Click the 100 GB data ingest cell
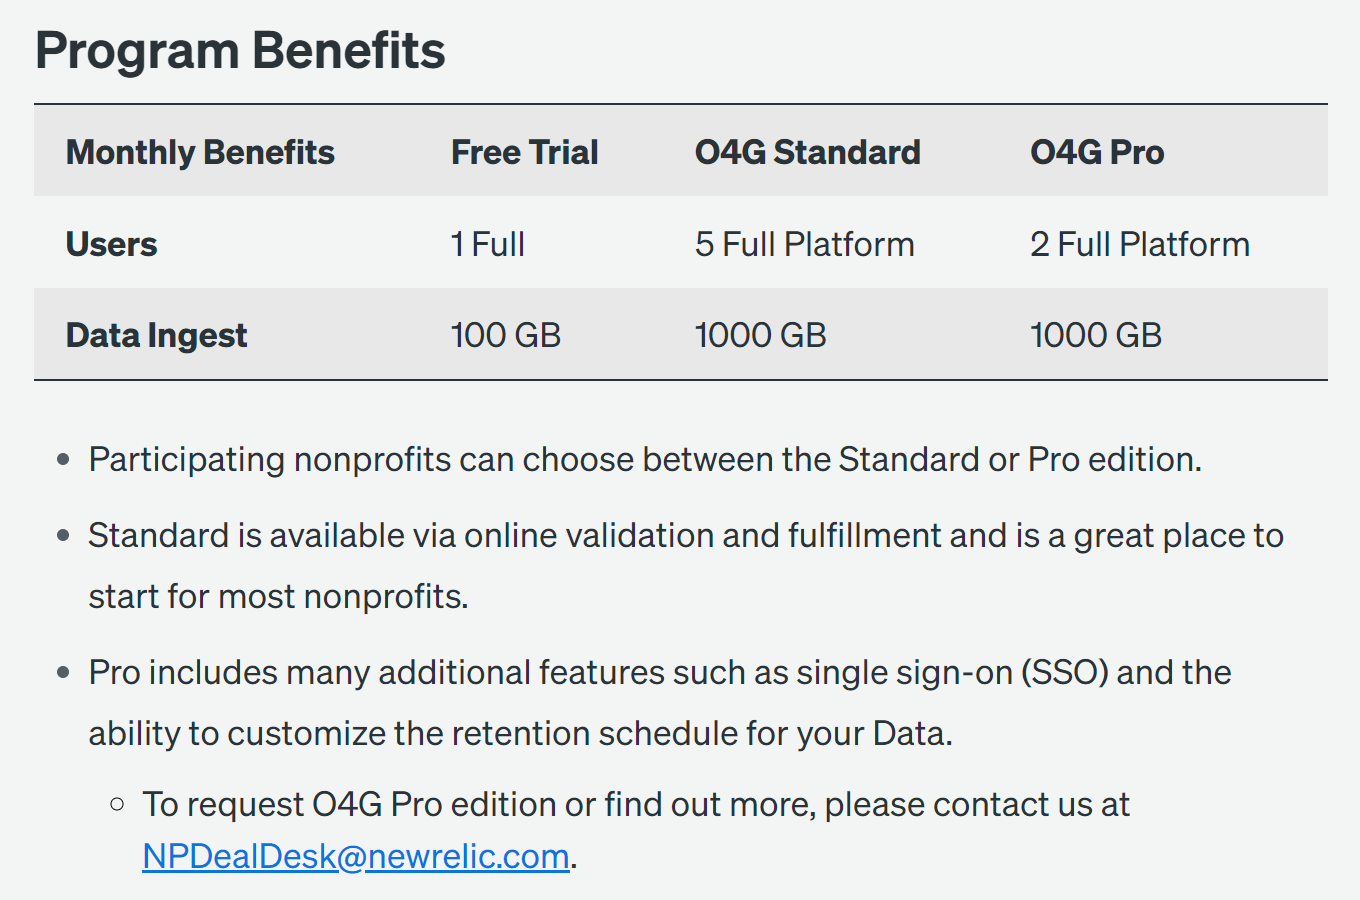Viewport: 1360px width, 900px height. [506, 335]
